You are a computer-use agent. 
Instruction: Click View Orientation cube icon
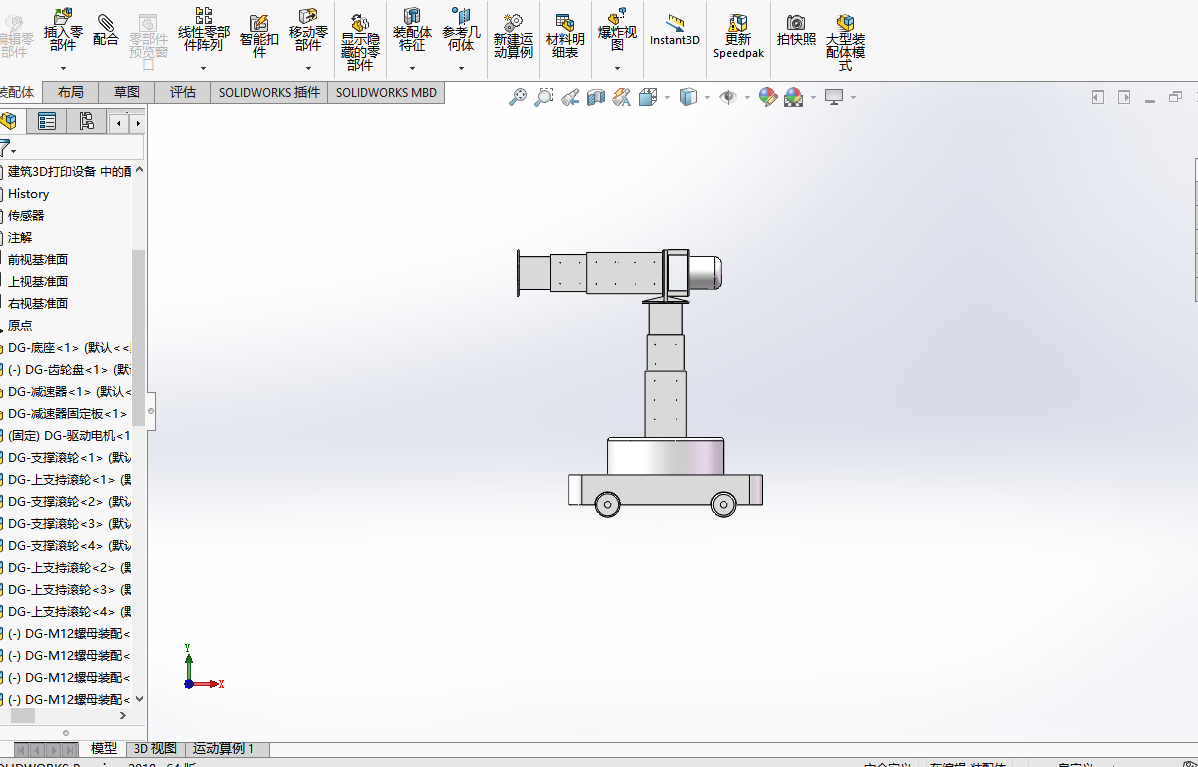click(x=648, y=97)
